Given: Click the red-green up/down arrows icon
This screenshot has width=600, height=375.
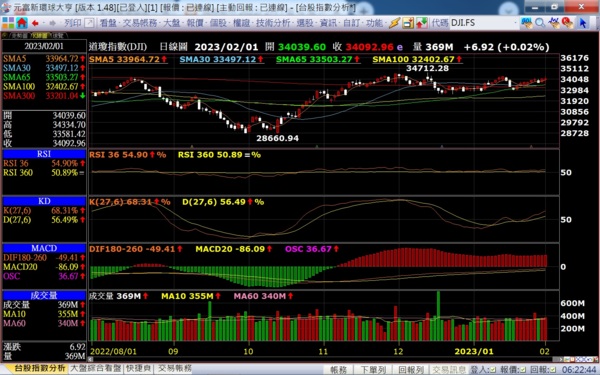Looking at the screenshot, I should click(x=422, y=23).
